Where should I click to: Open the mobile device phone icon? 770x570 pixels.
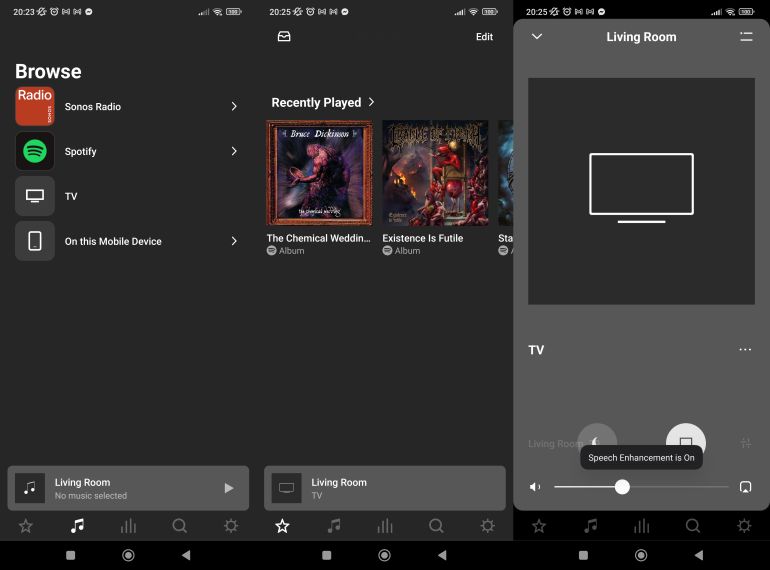tap(34, 241)
